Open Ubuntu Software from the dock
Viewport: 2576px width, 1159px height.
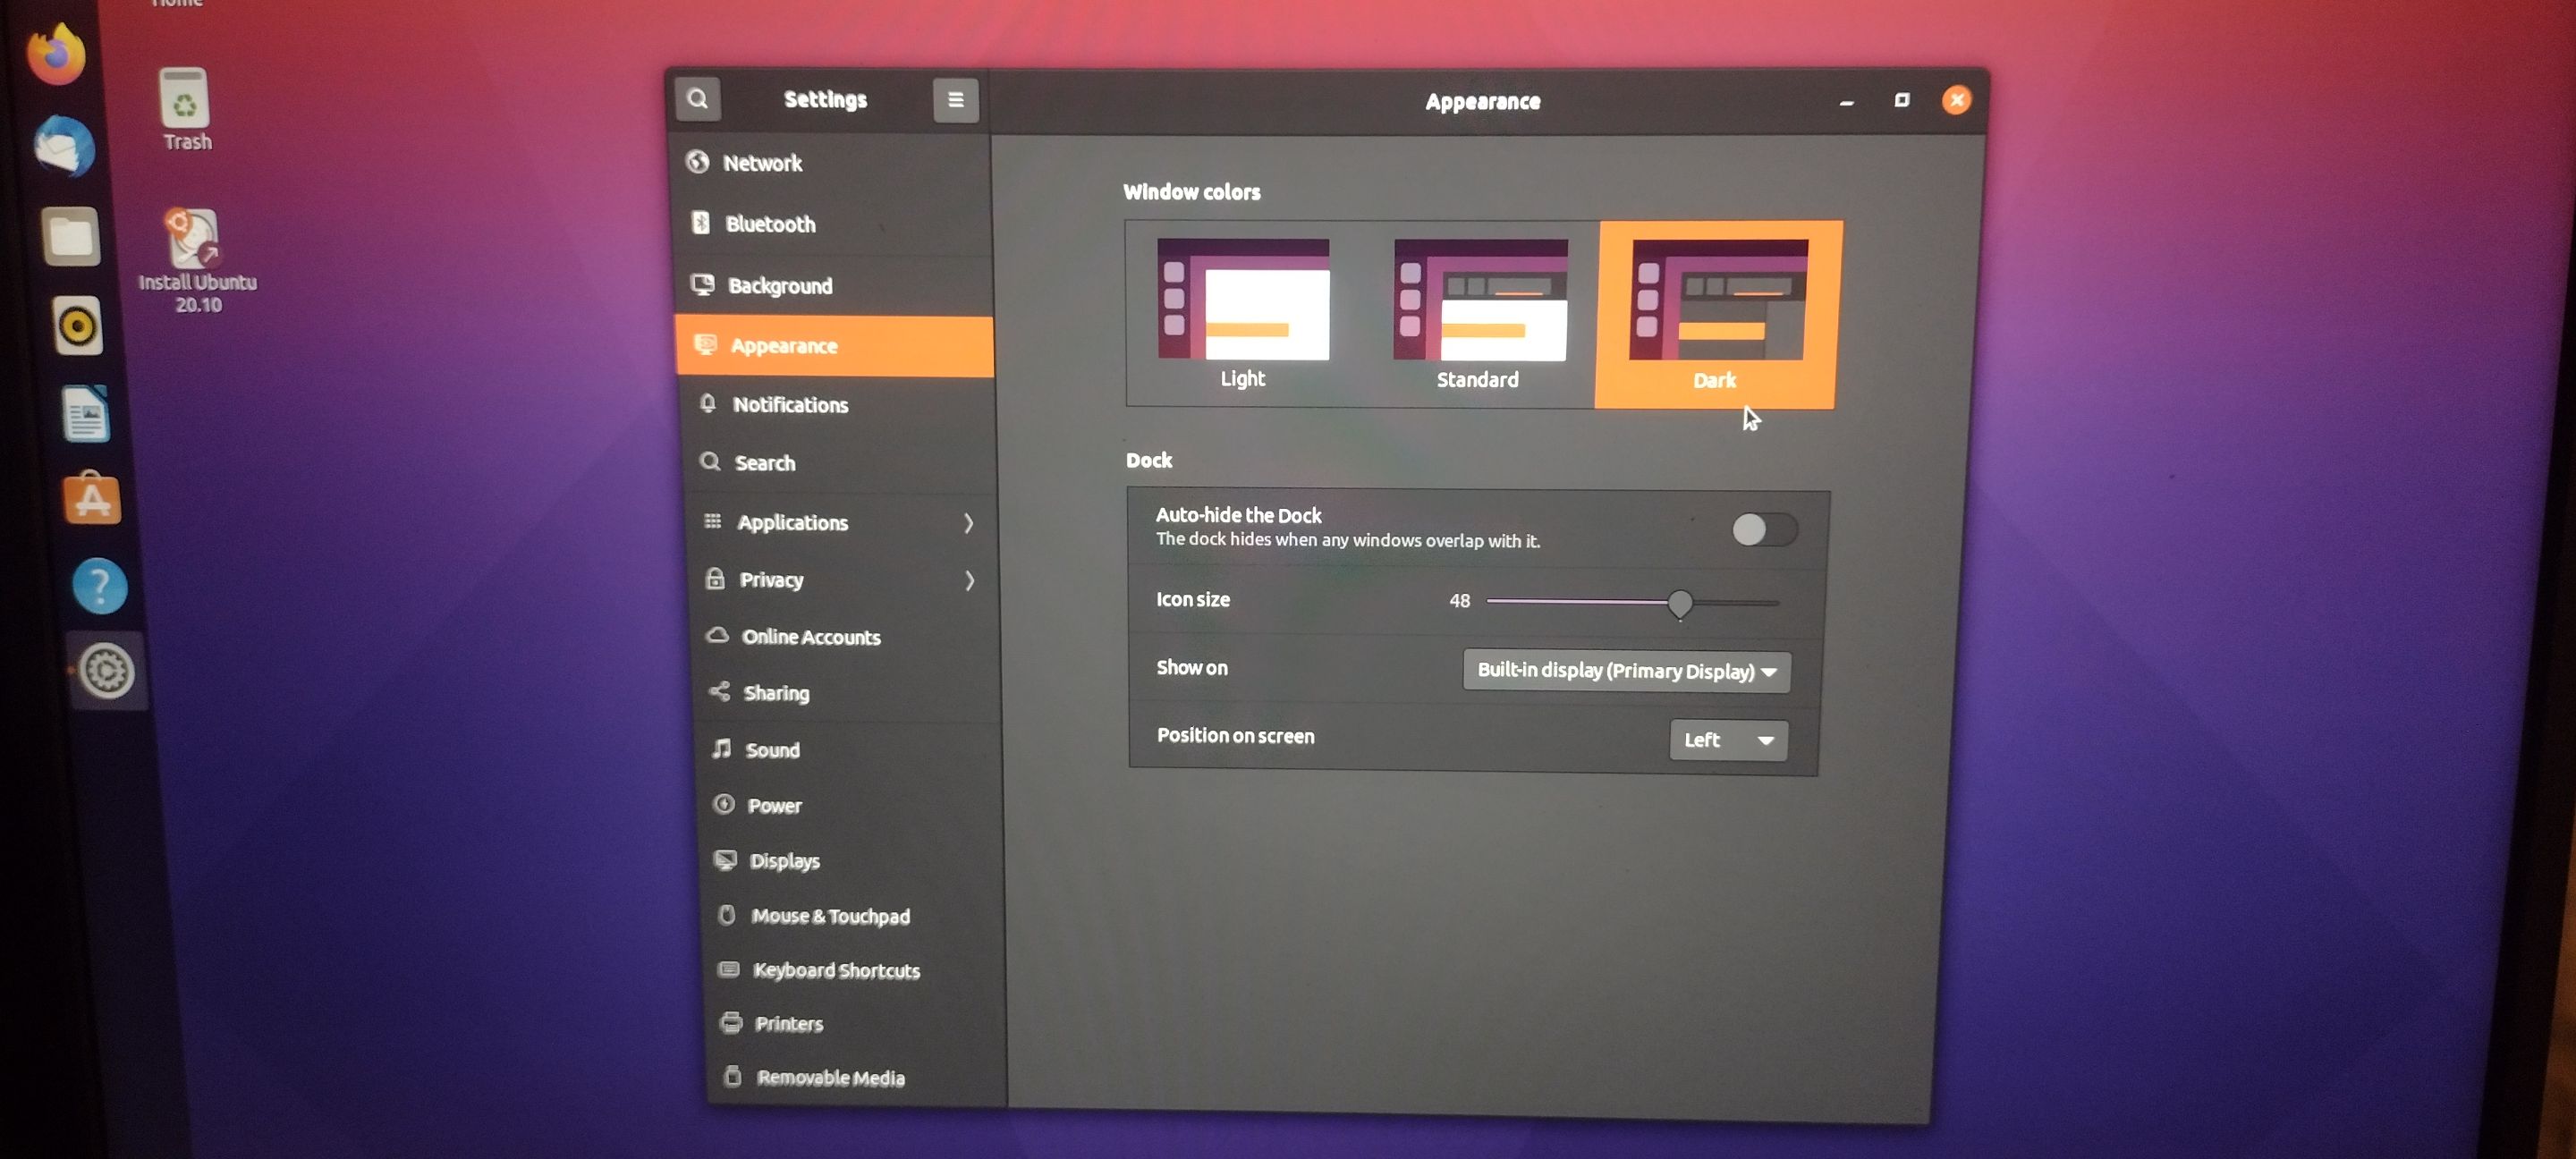92,499
